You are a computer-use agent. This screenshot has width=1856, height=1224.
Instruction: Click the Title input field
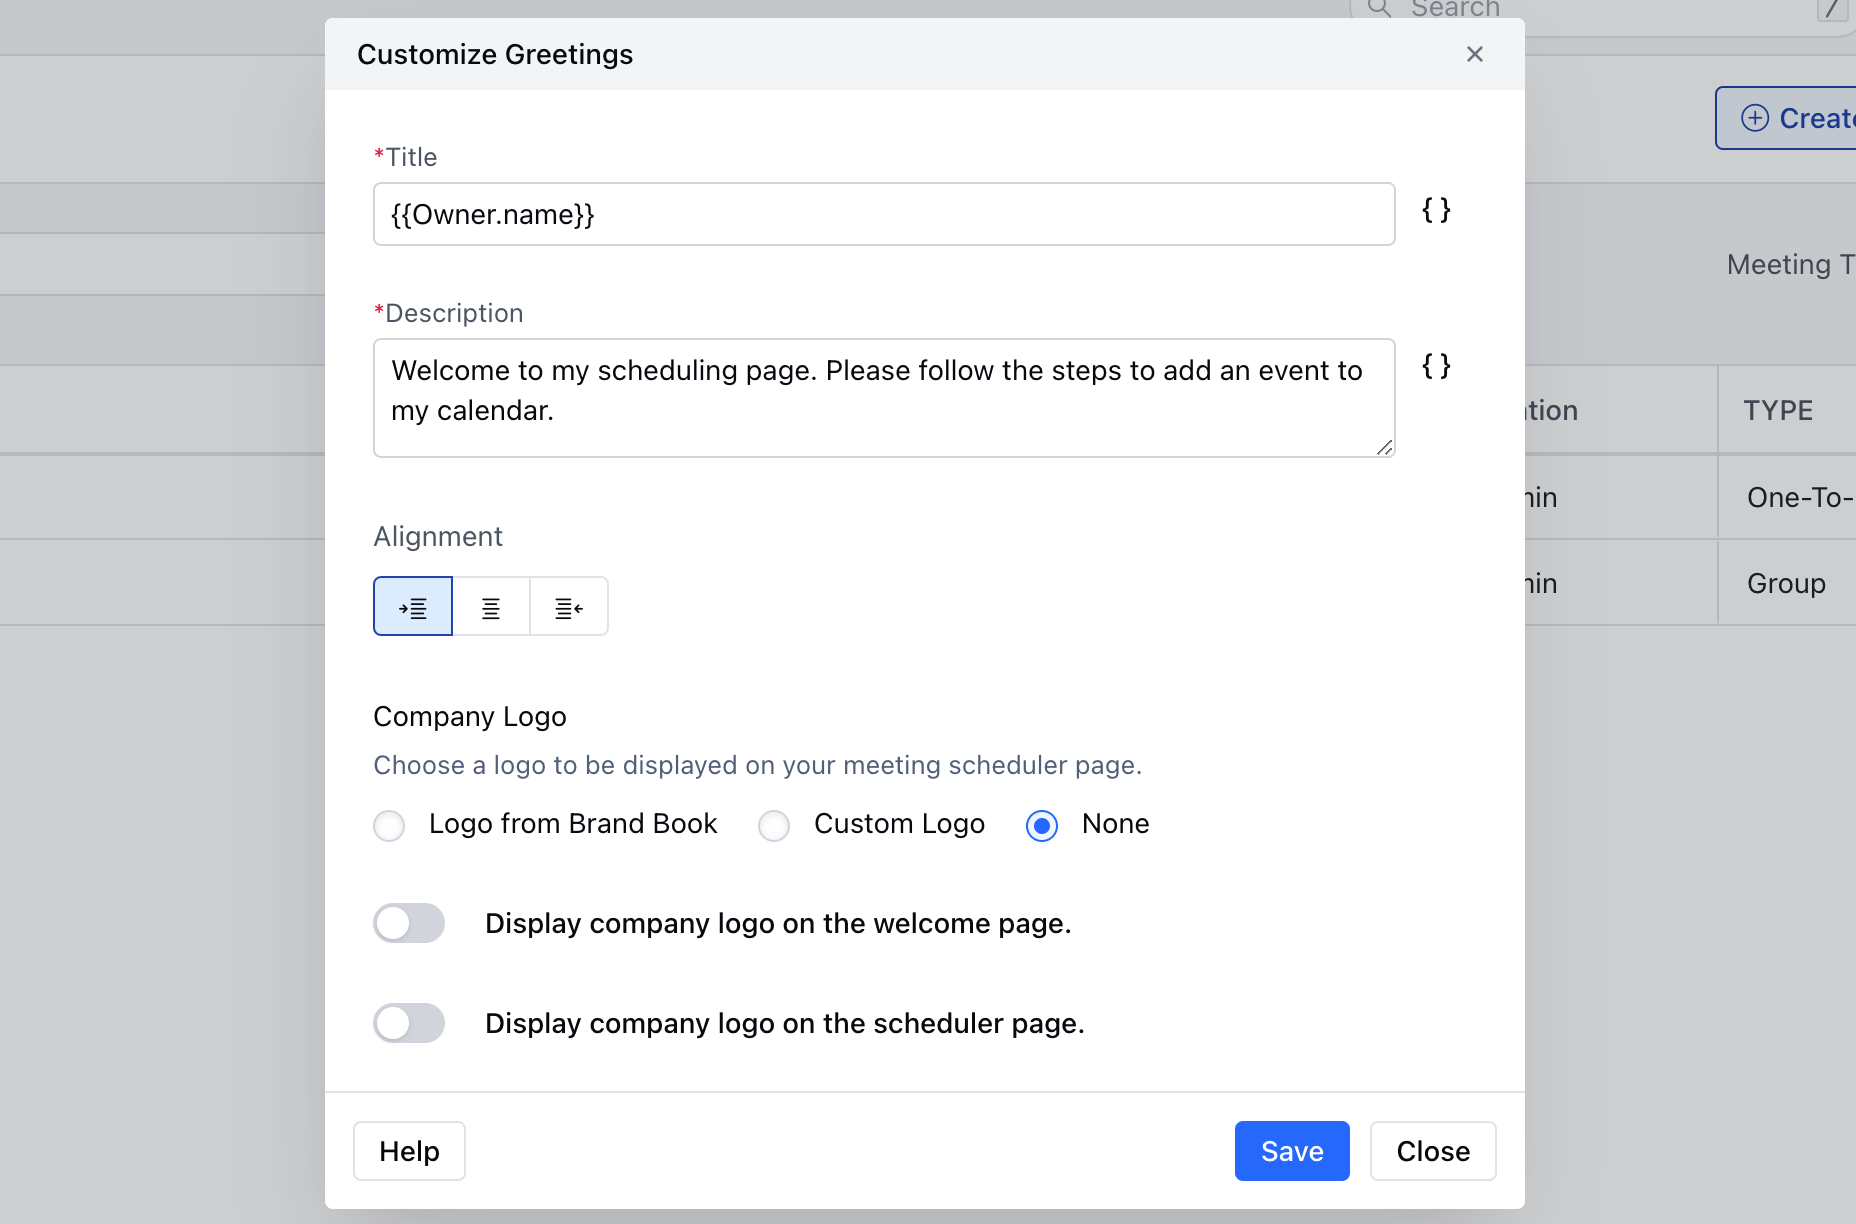click(x=884, y=214)
